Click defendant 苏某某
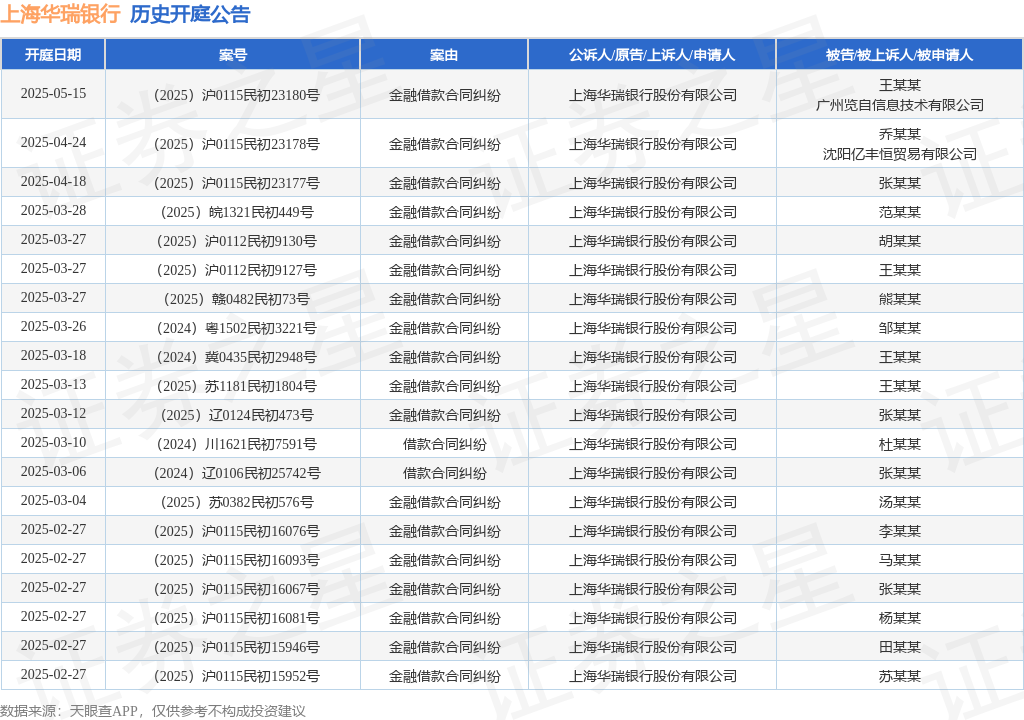1024x720 pixels. click(899, 676)
